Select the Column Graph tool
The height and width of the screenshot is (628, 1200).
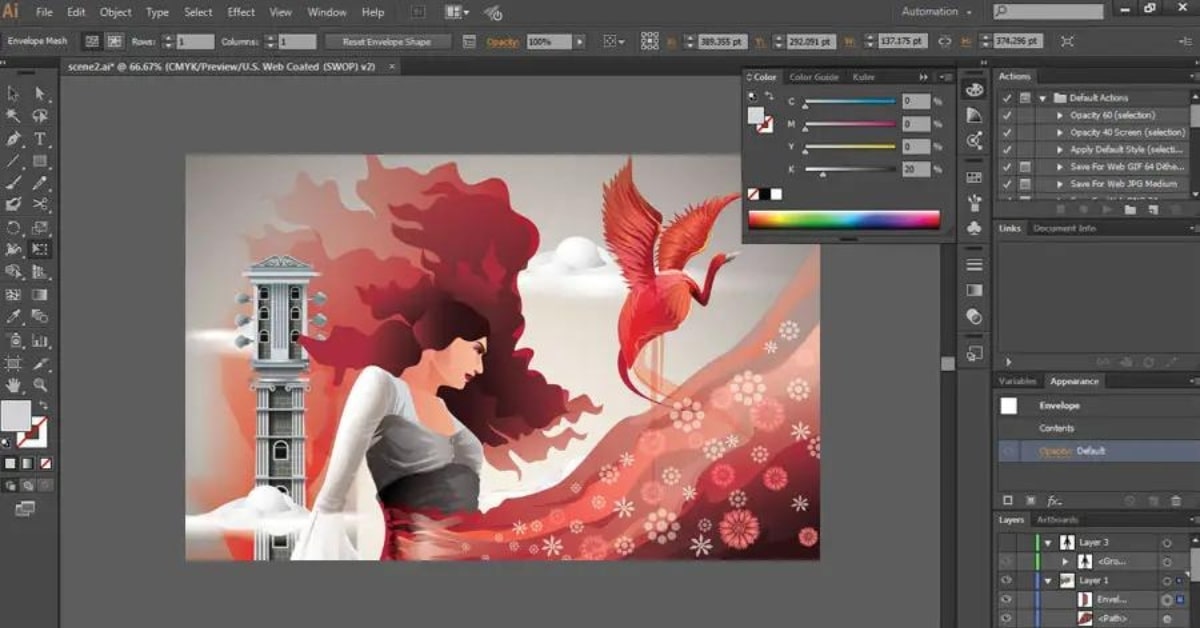tap(40, 339)
